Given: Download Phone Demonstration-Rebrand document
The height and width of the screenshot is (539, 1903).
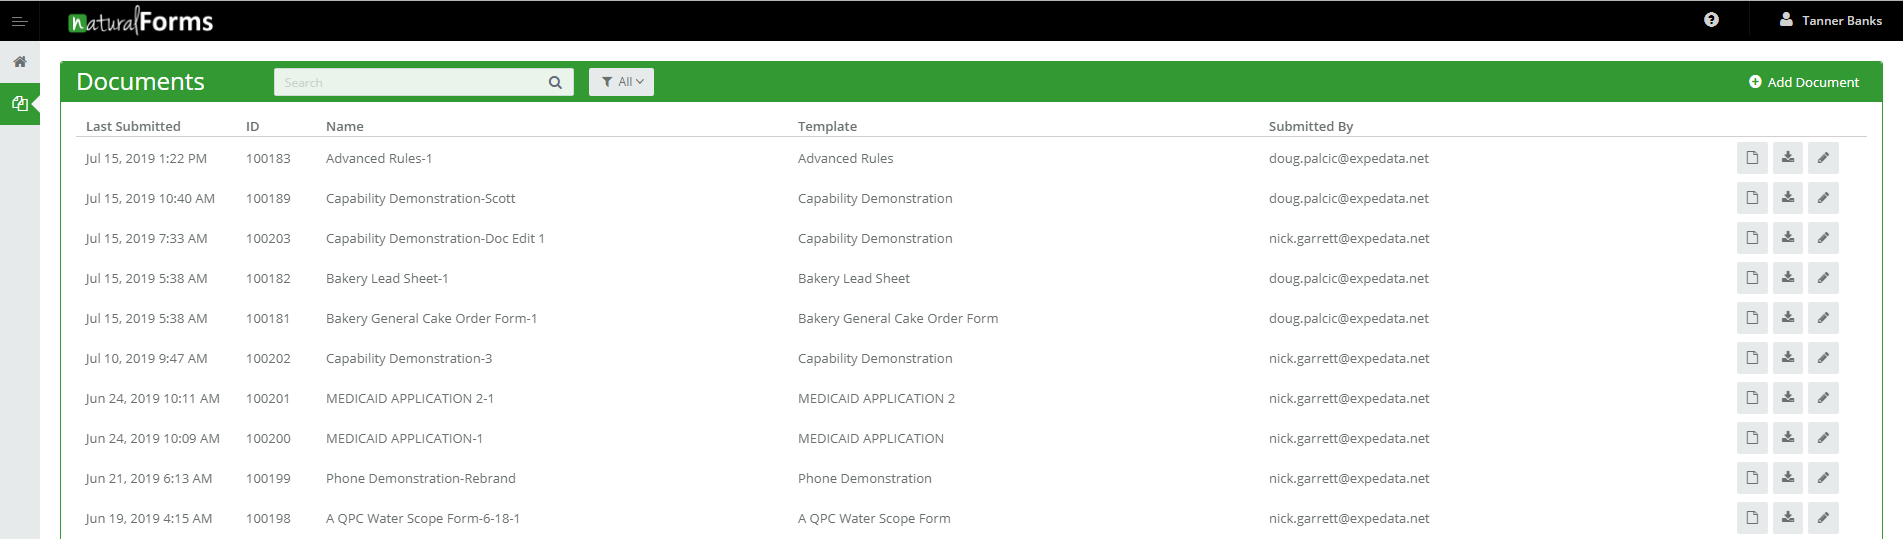Looking at the screenshot, I should pos(1788,478).
